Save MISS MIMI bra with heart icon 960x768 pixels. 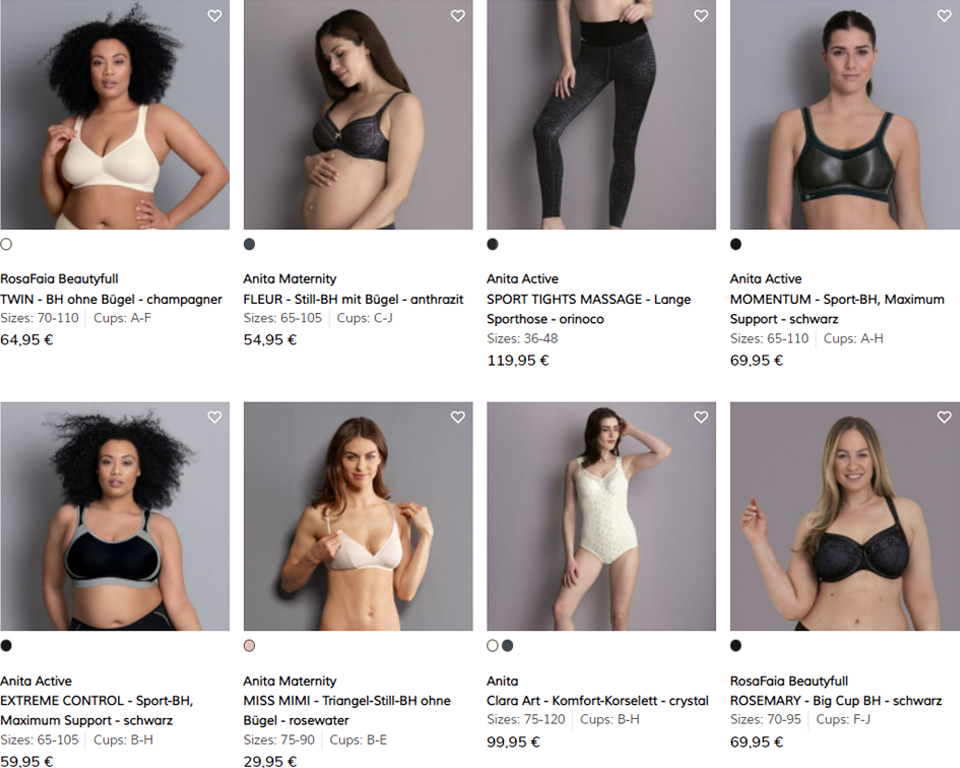[457, 417]
